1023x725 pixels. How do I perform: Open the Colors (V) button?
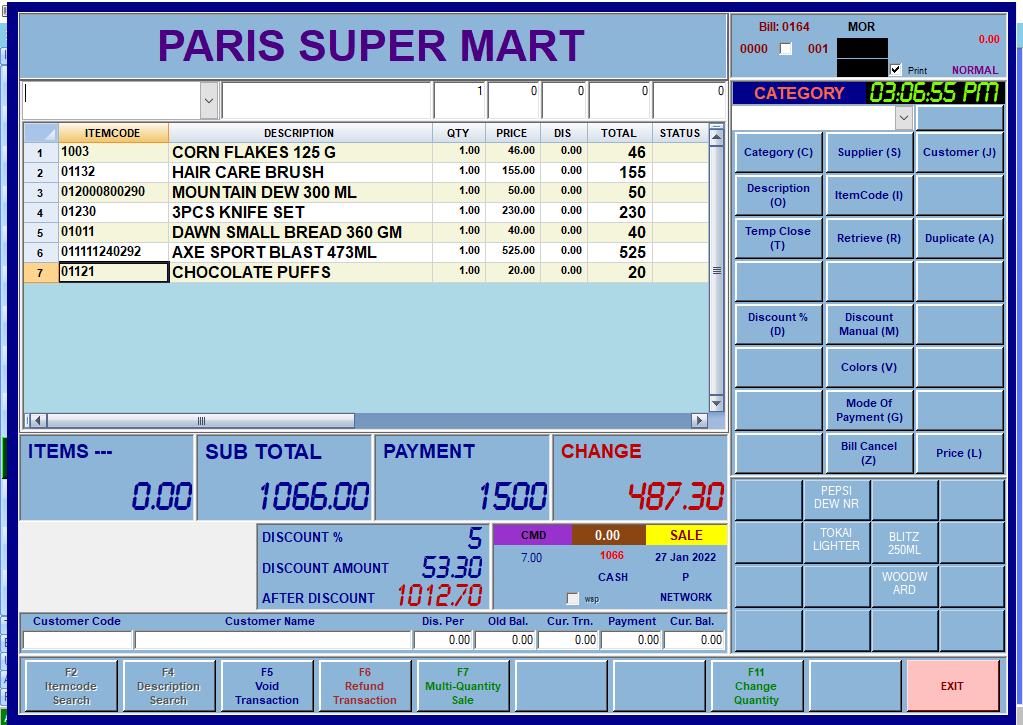tap(868, 367)
